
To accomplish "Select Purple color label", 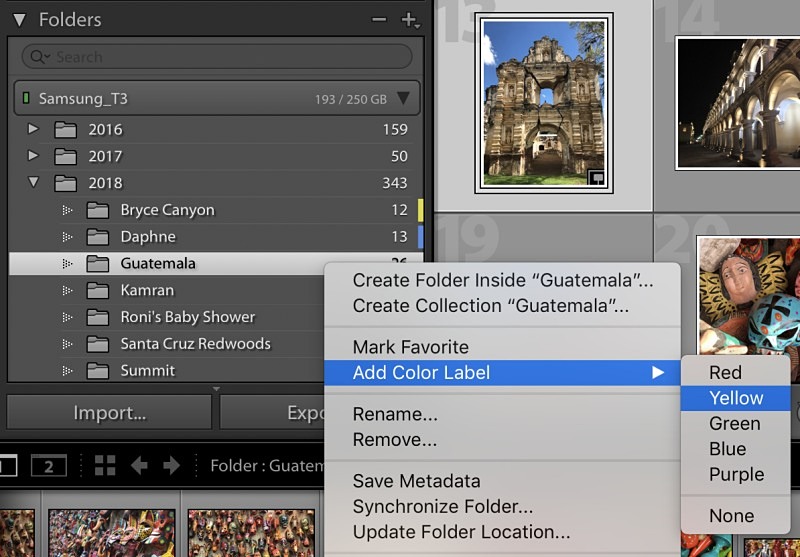I will (736, 474).
